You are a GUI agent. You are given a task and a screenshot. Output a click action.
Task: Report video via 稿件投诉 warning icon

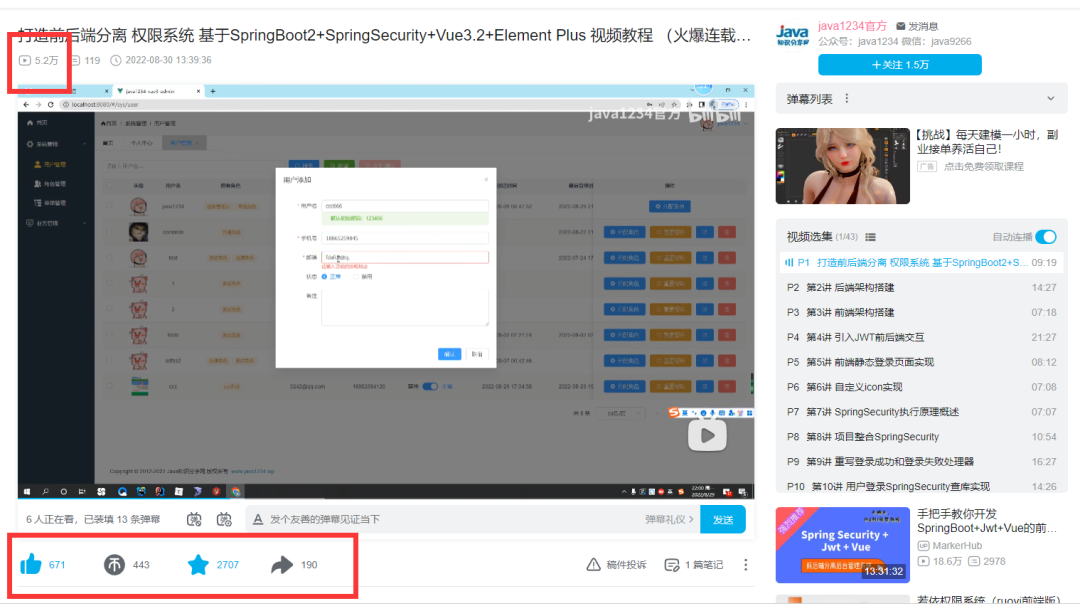[x=593, y=565]
